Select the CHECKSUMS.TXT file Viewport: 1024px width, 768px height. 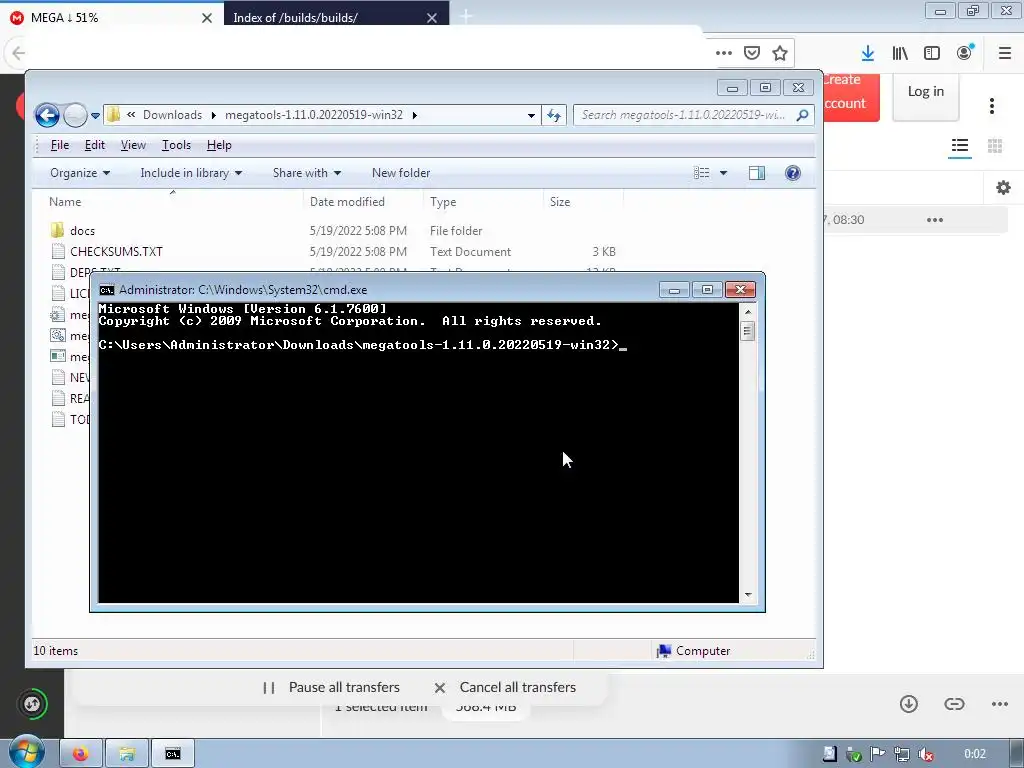pos(116,251)
